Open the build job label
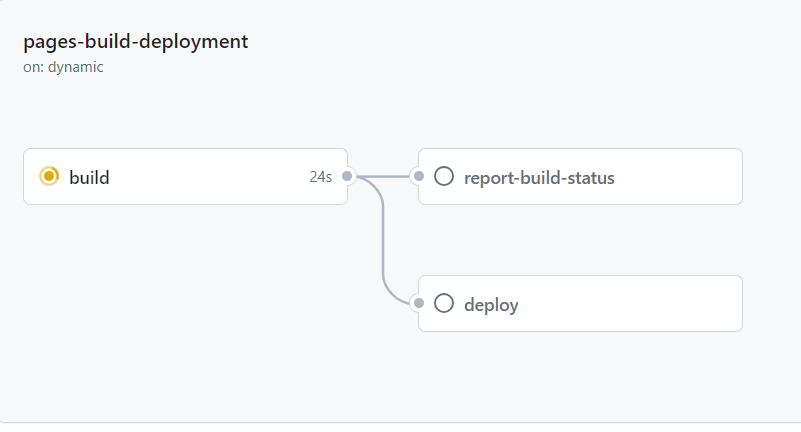Image resolution: width=801 pixels, height=432 pixels. click(89, 178)
